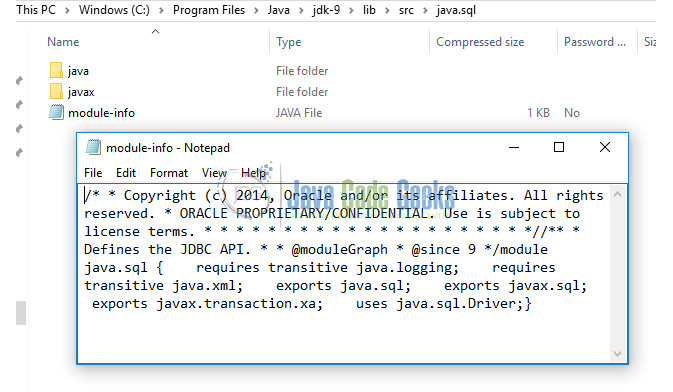Open the Help menu in Notepad
Viewport: 673px width, 392px height.
tap(253, 173)
